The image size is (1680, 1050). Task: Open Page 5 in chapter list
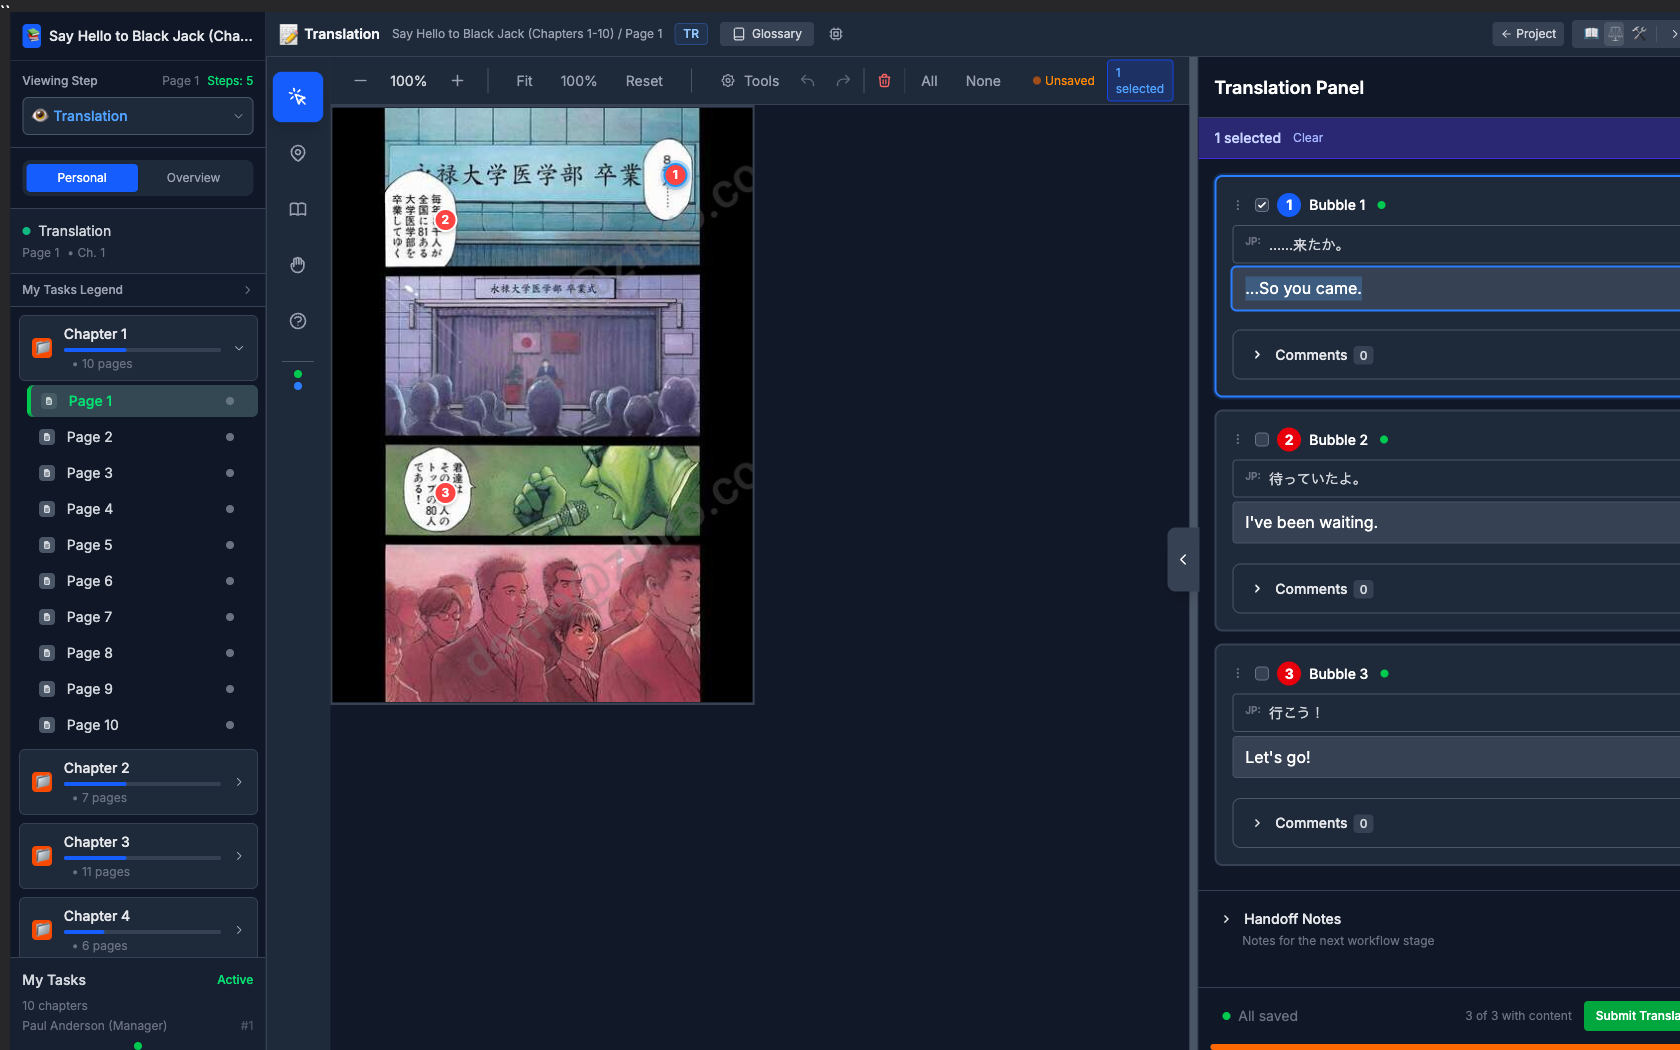tap(142, 545)
